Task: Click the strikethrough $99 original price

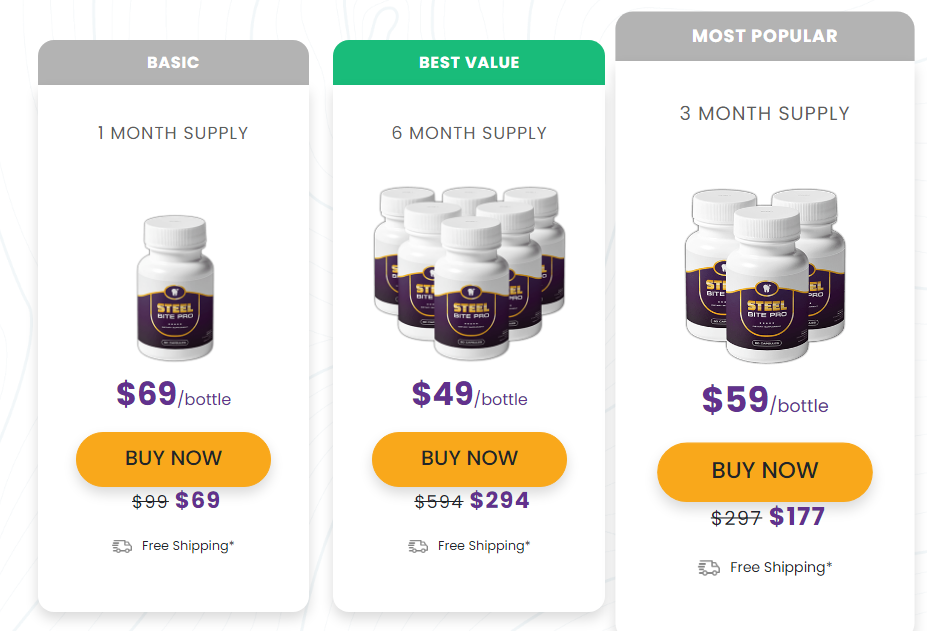Action: [x=150, y=502]
